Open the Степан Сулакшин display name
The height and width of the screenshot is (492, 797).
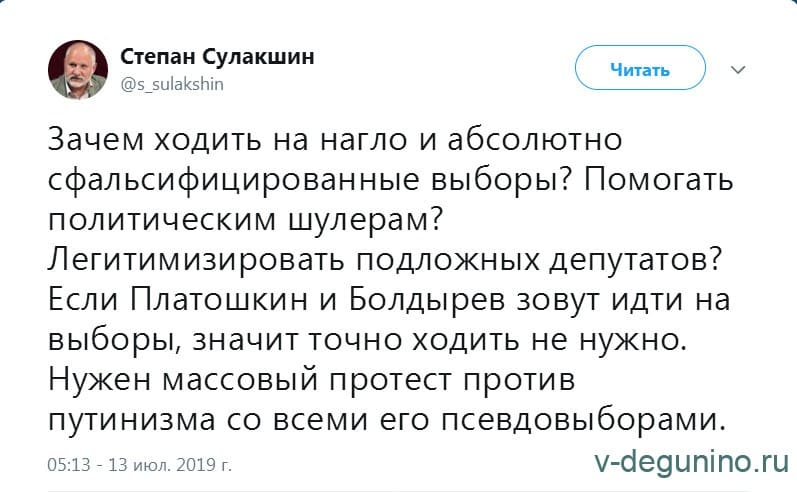tap(217, 56)
